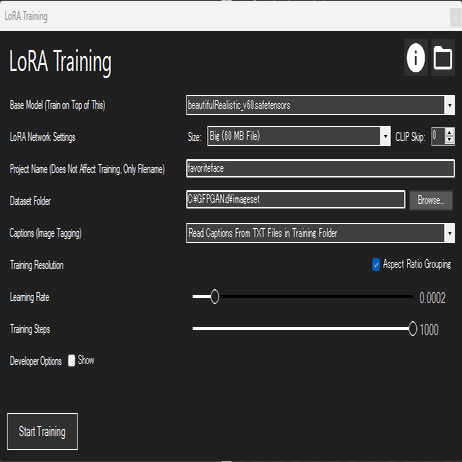Close the LoRA Training window
Viewport: 462px width, 462px height.
(455, 17)
